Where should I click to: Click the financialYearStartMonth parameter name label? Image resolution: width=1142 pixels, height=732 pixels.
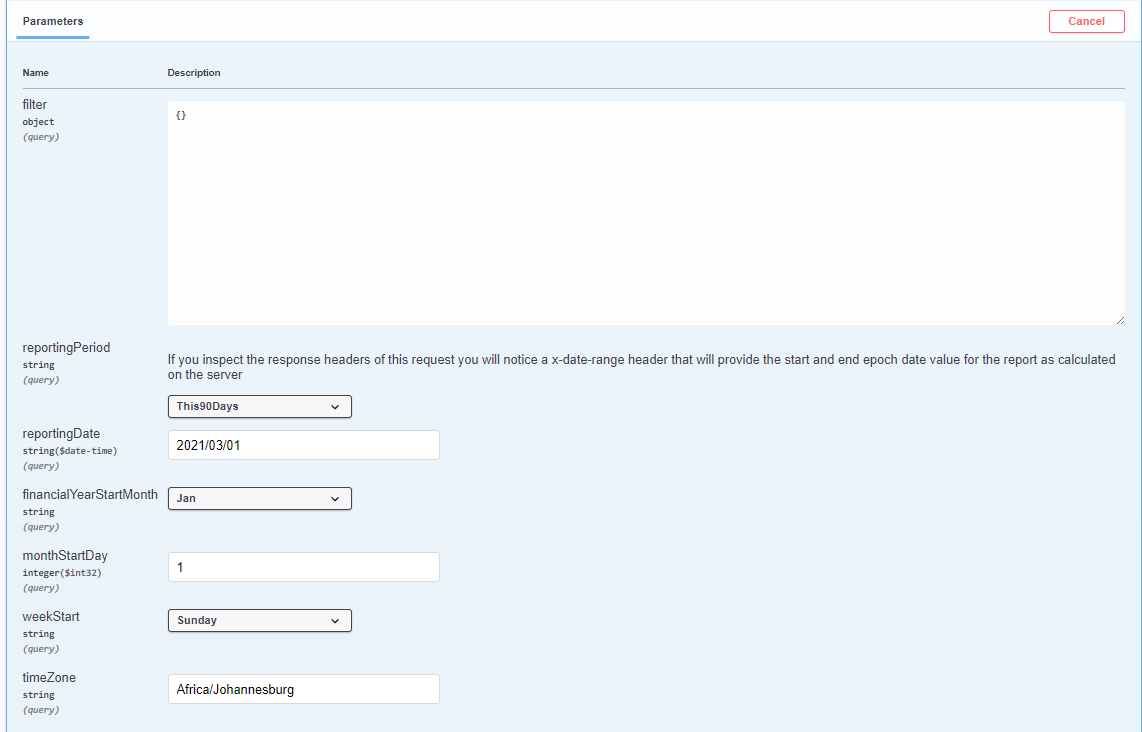90,495
